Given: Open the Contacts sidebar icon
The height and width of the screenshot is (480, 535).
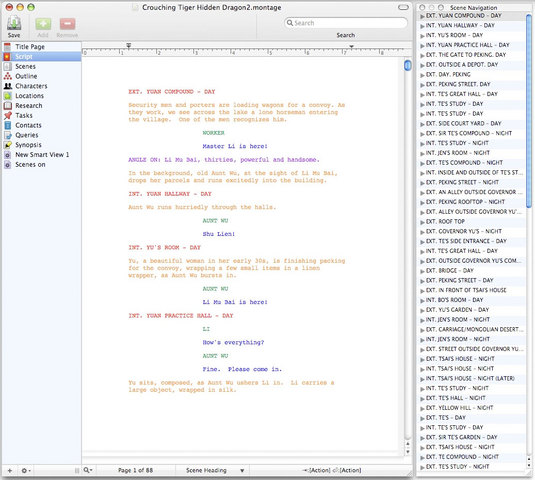Looking at the screenshot, I should [x=7, y=125].
